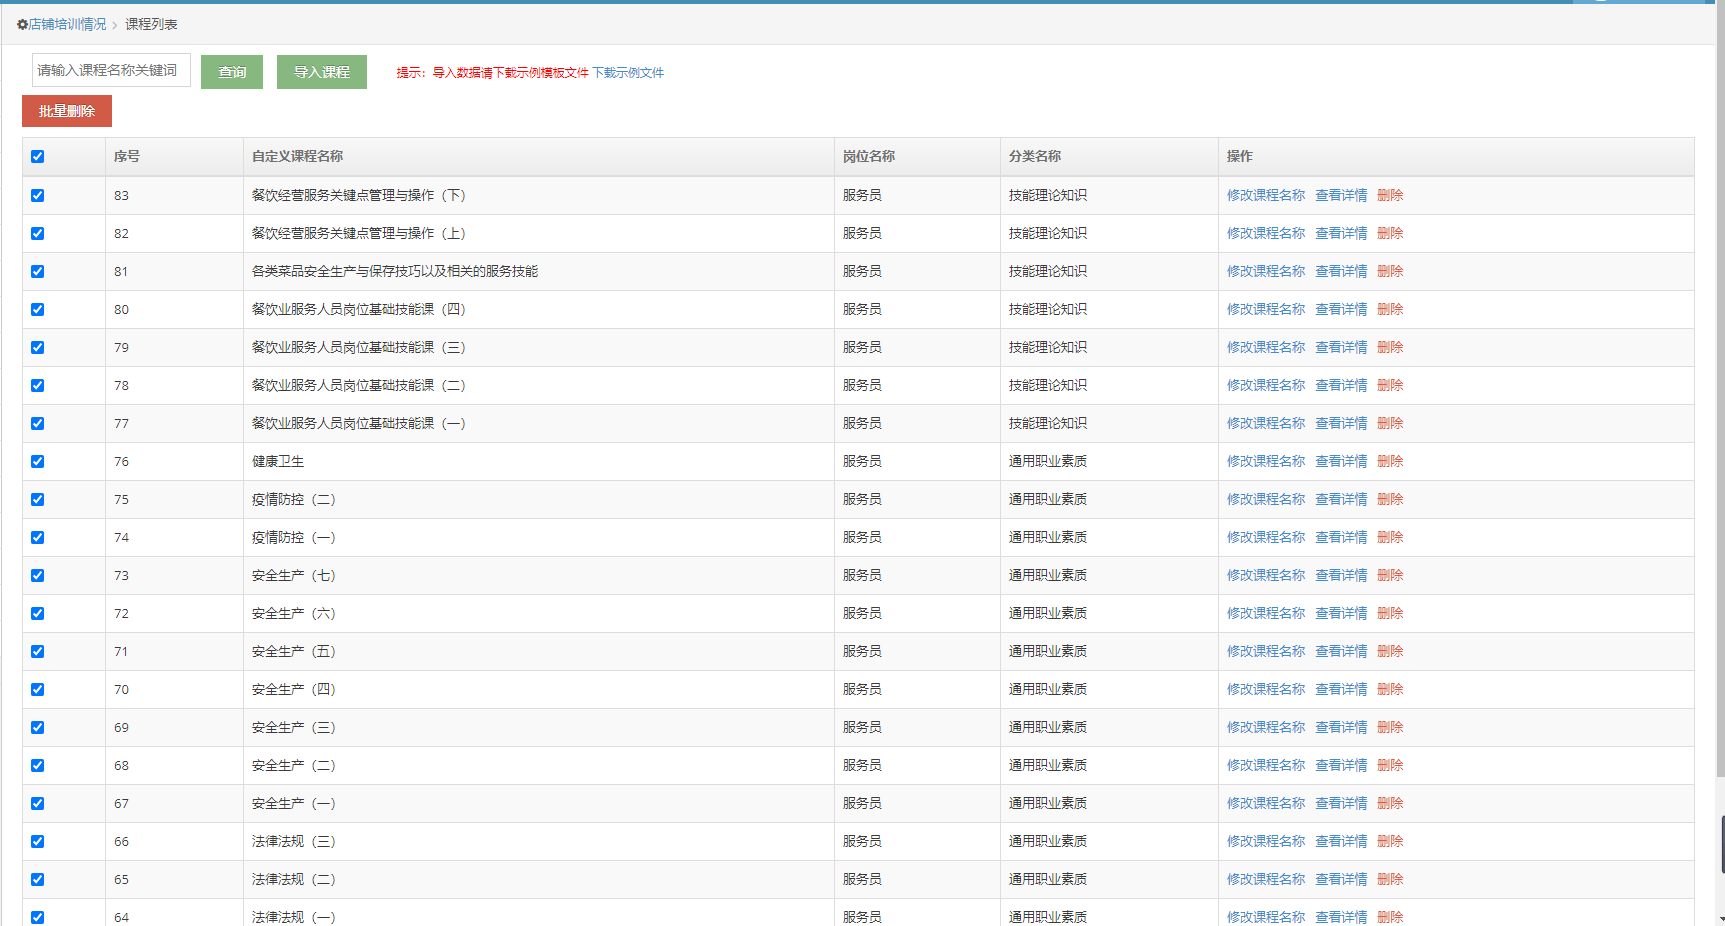The image size is (1725, 926).
Task: Click 修改课程名称 for 安全生产（七）
Action: pyautogui.click(x=1265, y=575)
